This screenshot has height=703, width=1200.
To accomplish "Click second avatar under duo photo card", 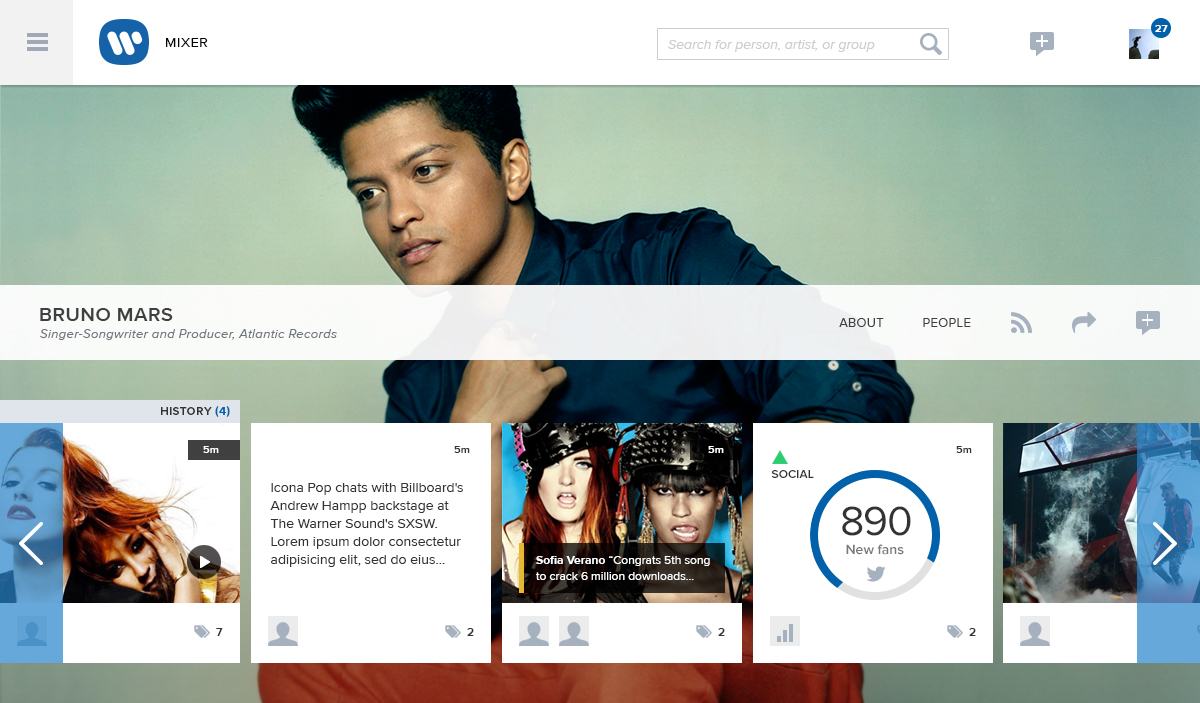I will [574, 631].
